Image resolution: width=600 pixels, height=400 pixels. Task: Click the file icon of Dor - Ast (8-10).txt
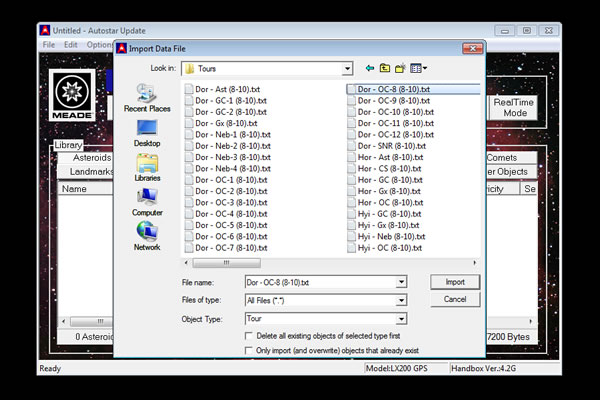189,89
